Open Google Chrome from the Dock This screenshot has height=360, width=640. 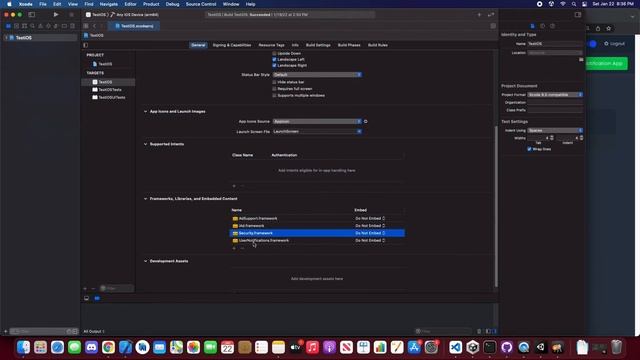pos(108,347)
